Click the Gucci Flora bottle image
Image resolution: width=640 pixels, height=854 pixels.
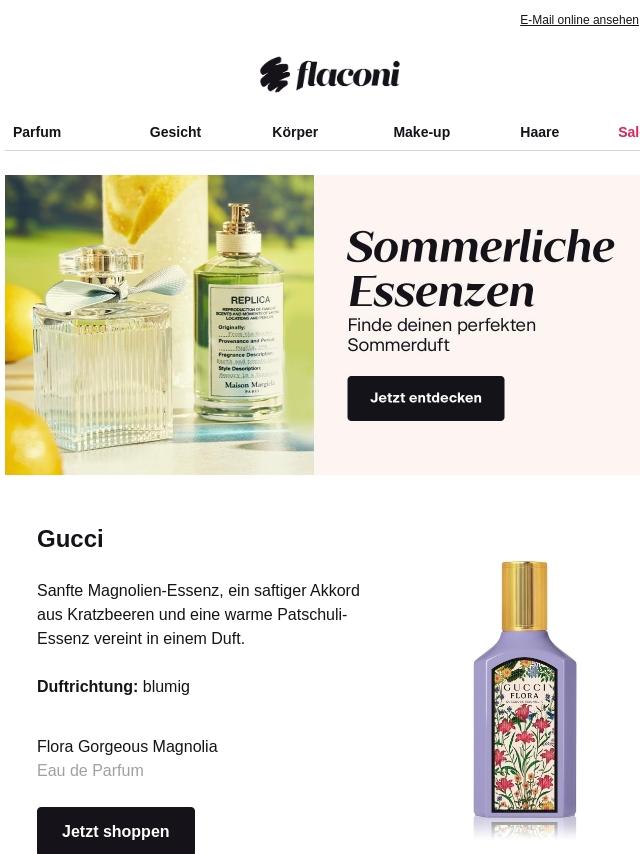pyautogui.click(x=525, y=697)
